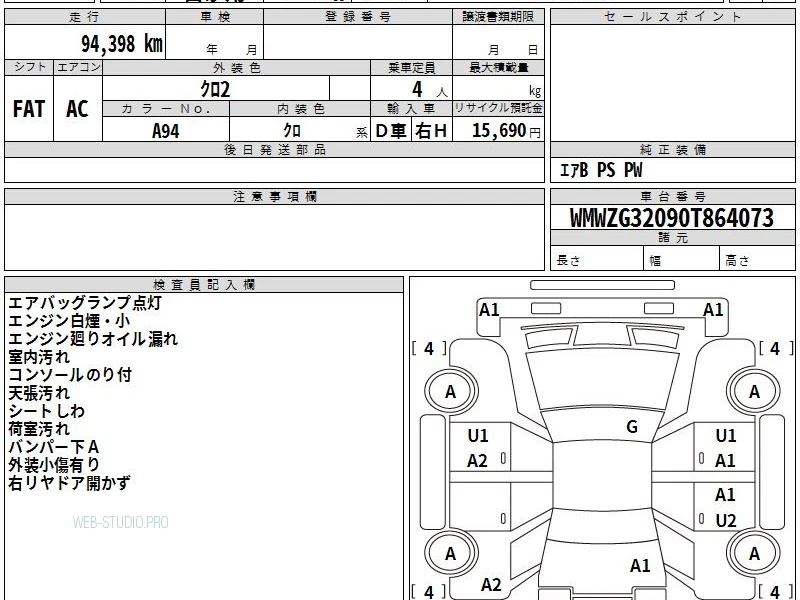This screenshot has height=600, width=800.
Task: Select the seating capacity 4 人 value
Action: coord(430,90)
